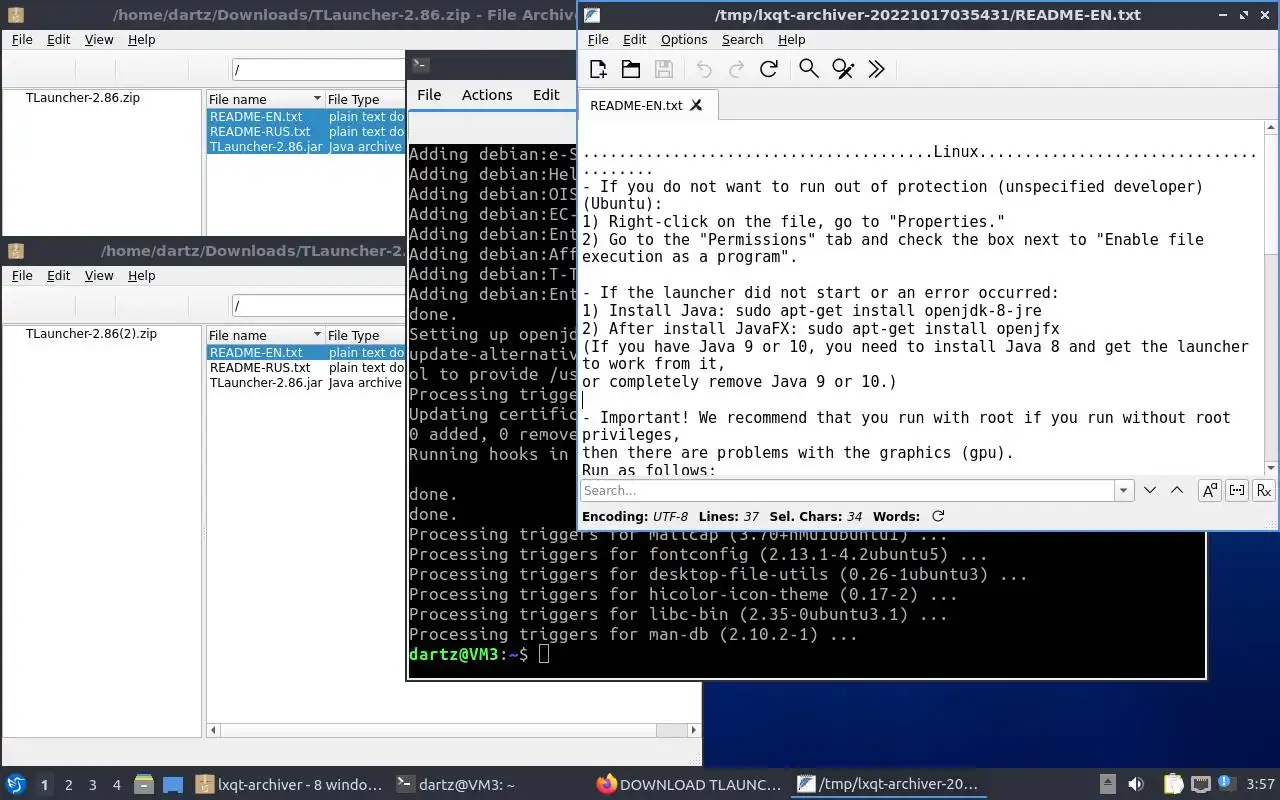The image size is (1280, 800).
Task: Open View menu in the upper archiver window
Action: tap(99, 40)
